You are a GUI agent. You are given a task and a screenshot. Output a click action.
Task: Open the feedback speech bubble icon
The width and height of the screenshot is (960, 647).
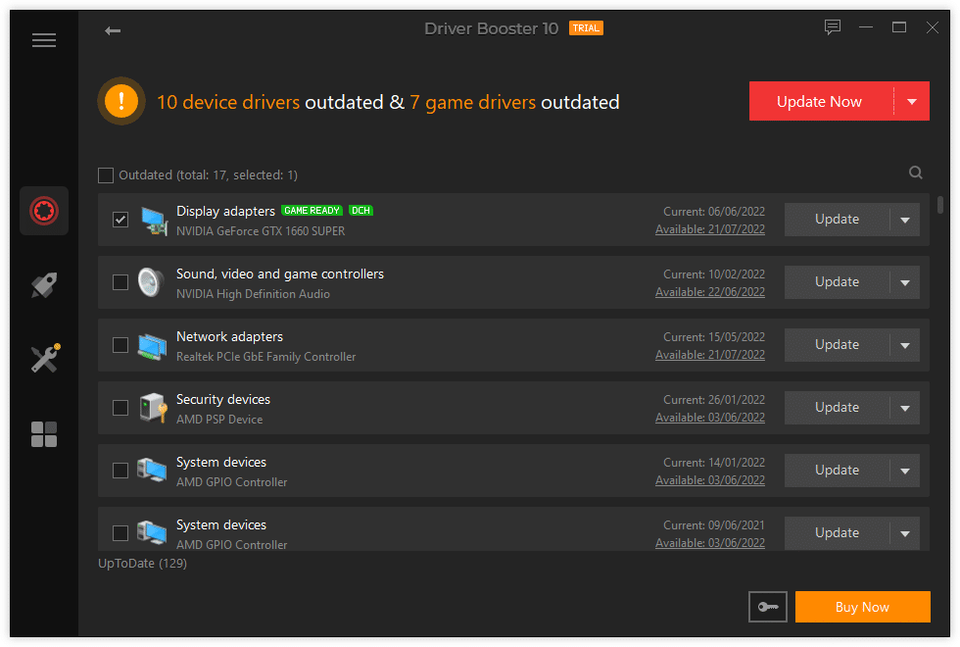(x=832, y=28)
